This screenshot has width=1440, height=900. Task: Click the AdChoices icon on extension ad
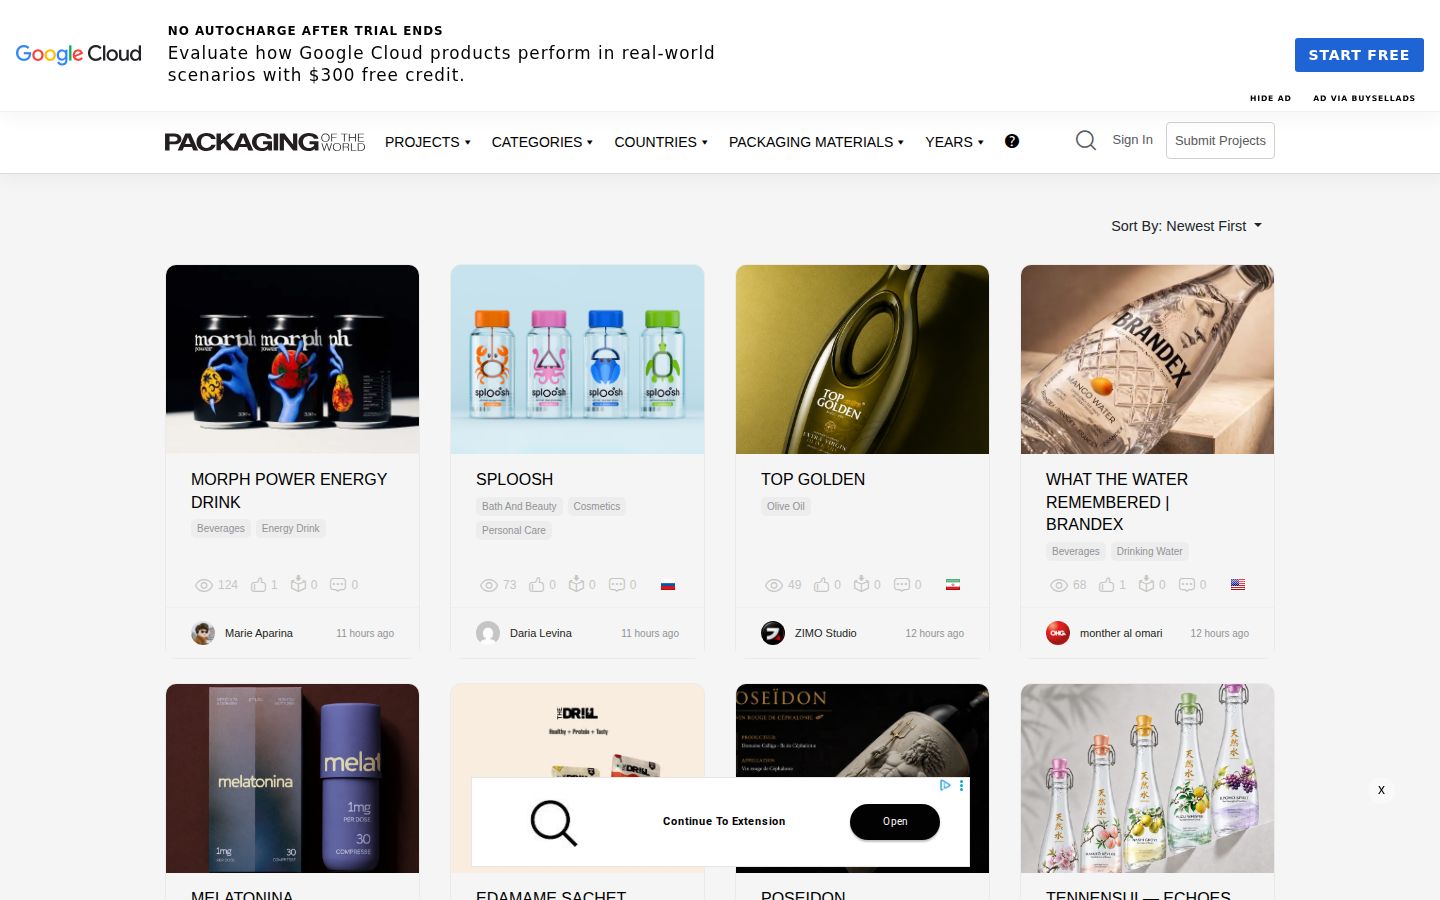coord(945,786)
